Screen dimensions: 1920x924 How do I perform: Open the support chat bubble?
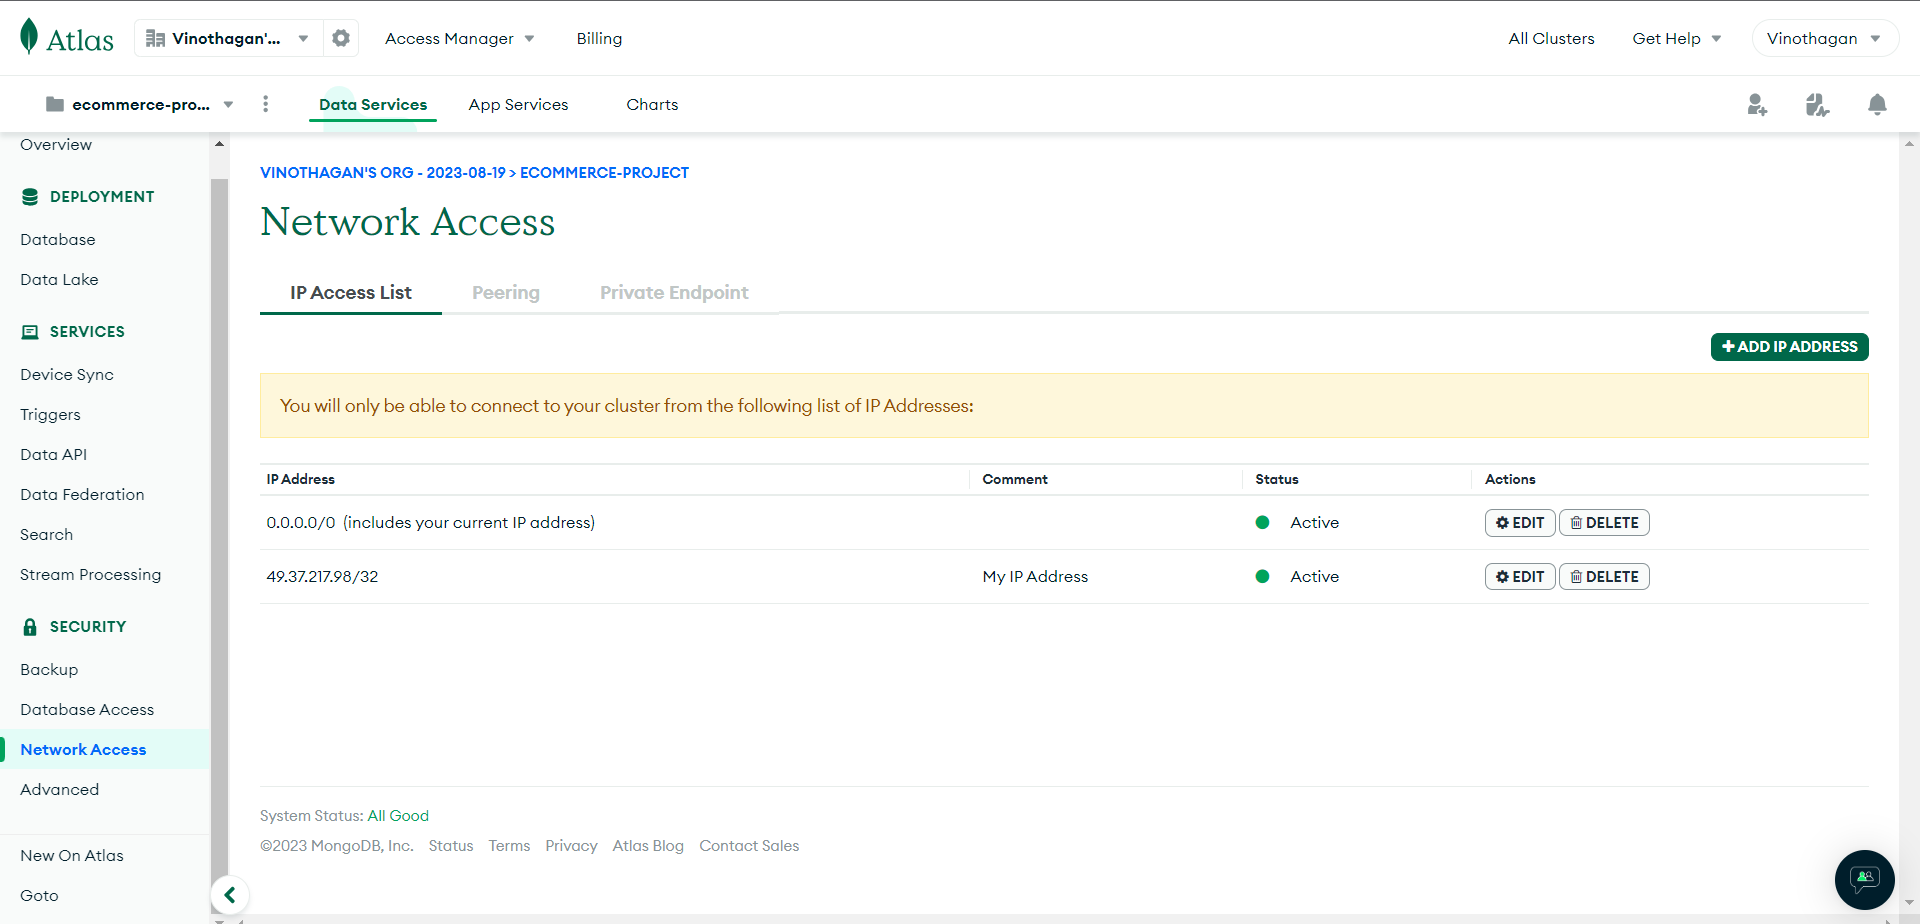tap(1864, 880)
